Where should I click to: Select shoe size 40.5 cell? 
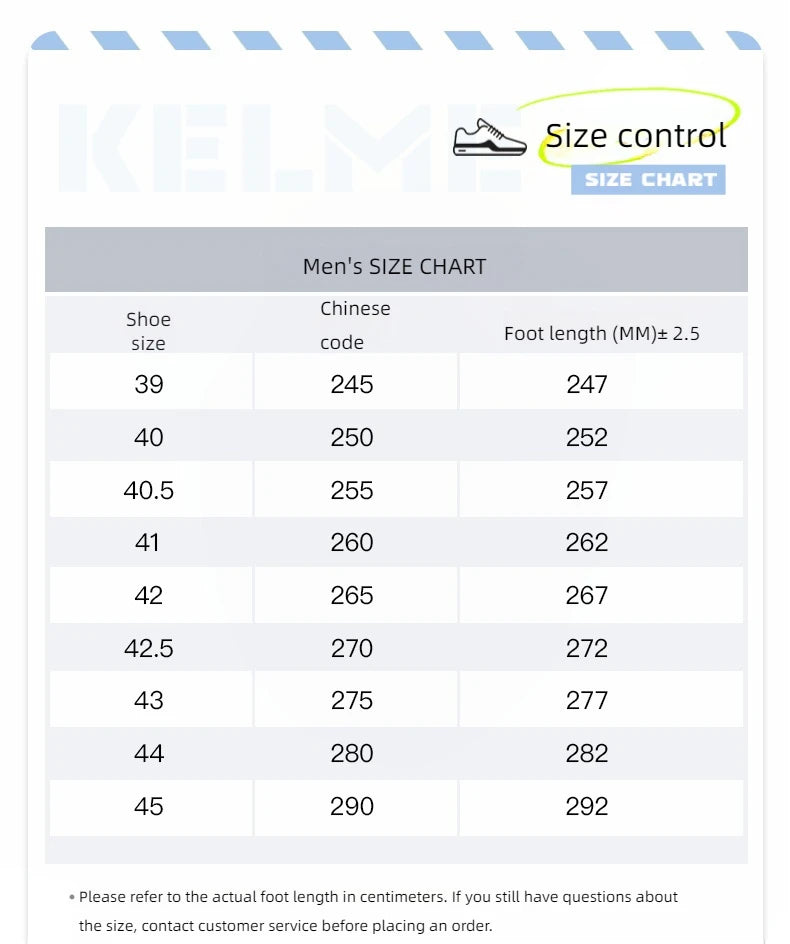point(149,490)
